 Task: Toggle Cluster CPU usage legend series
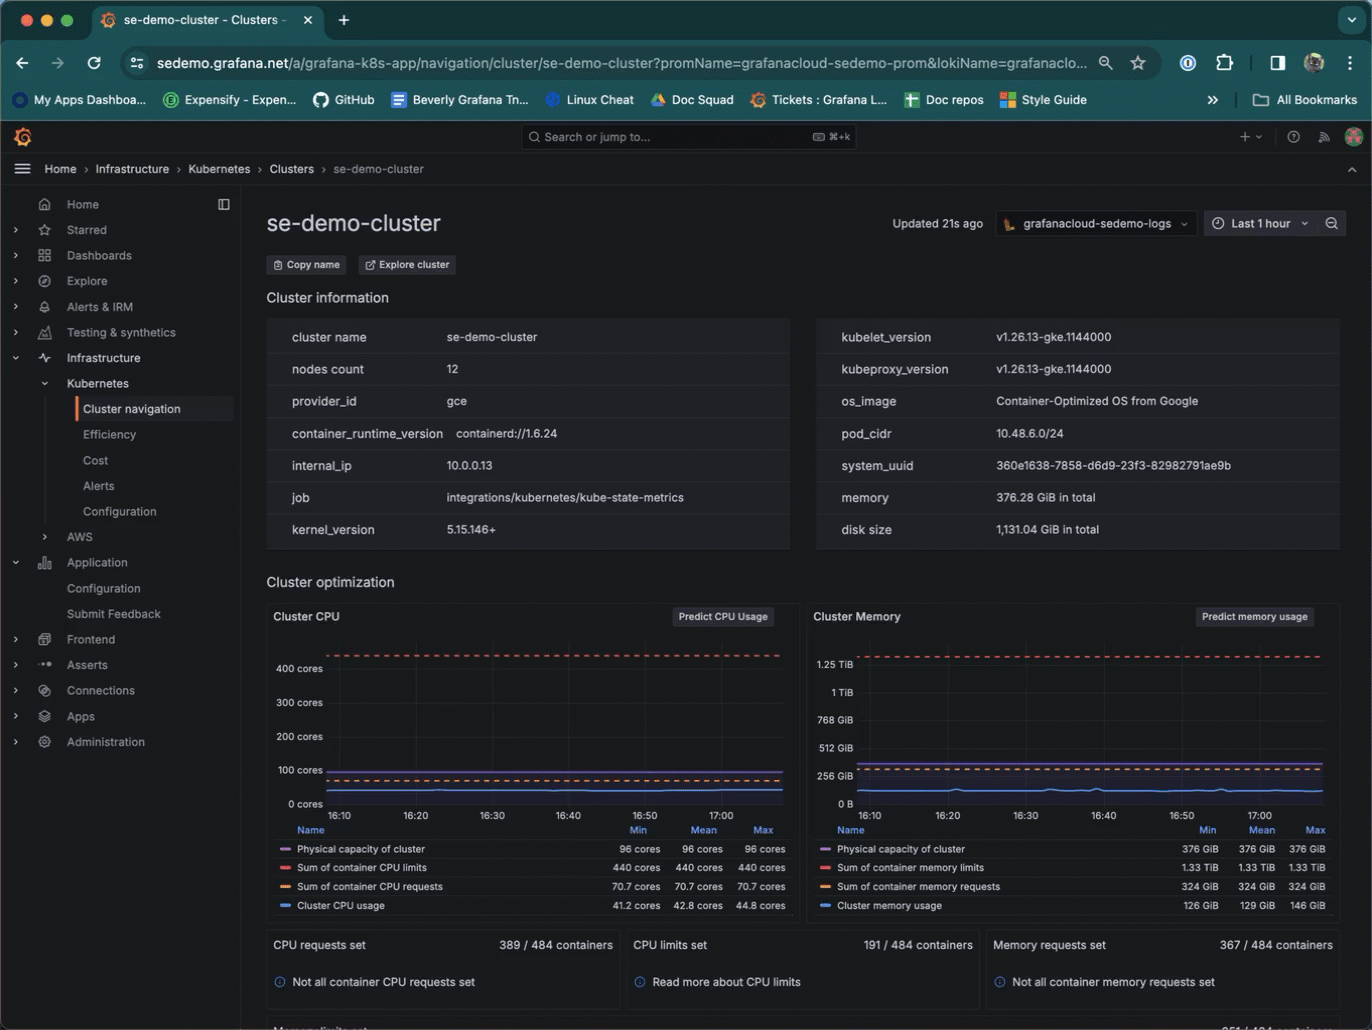(x=340, y=906)
